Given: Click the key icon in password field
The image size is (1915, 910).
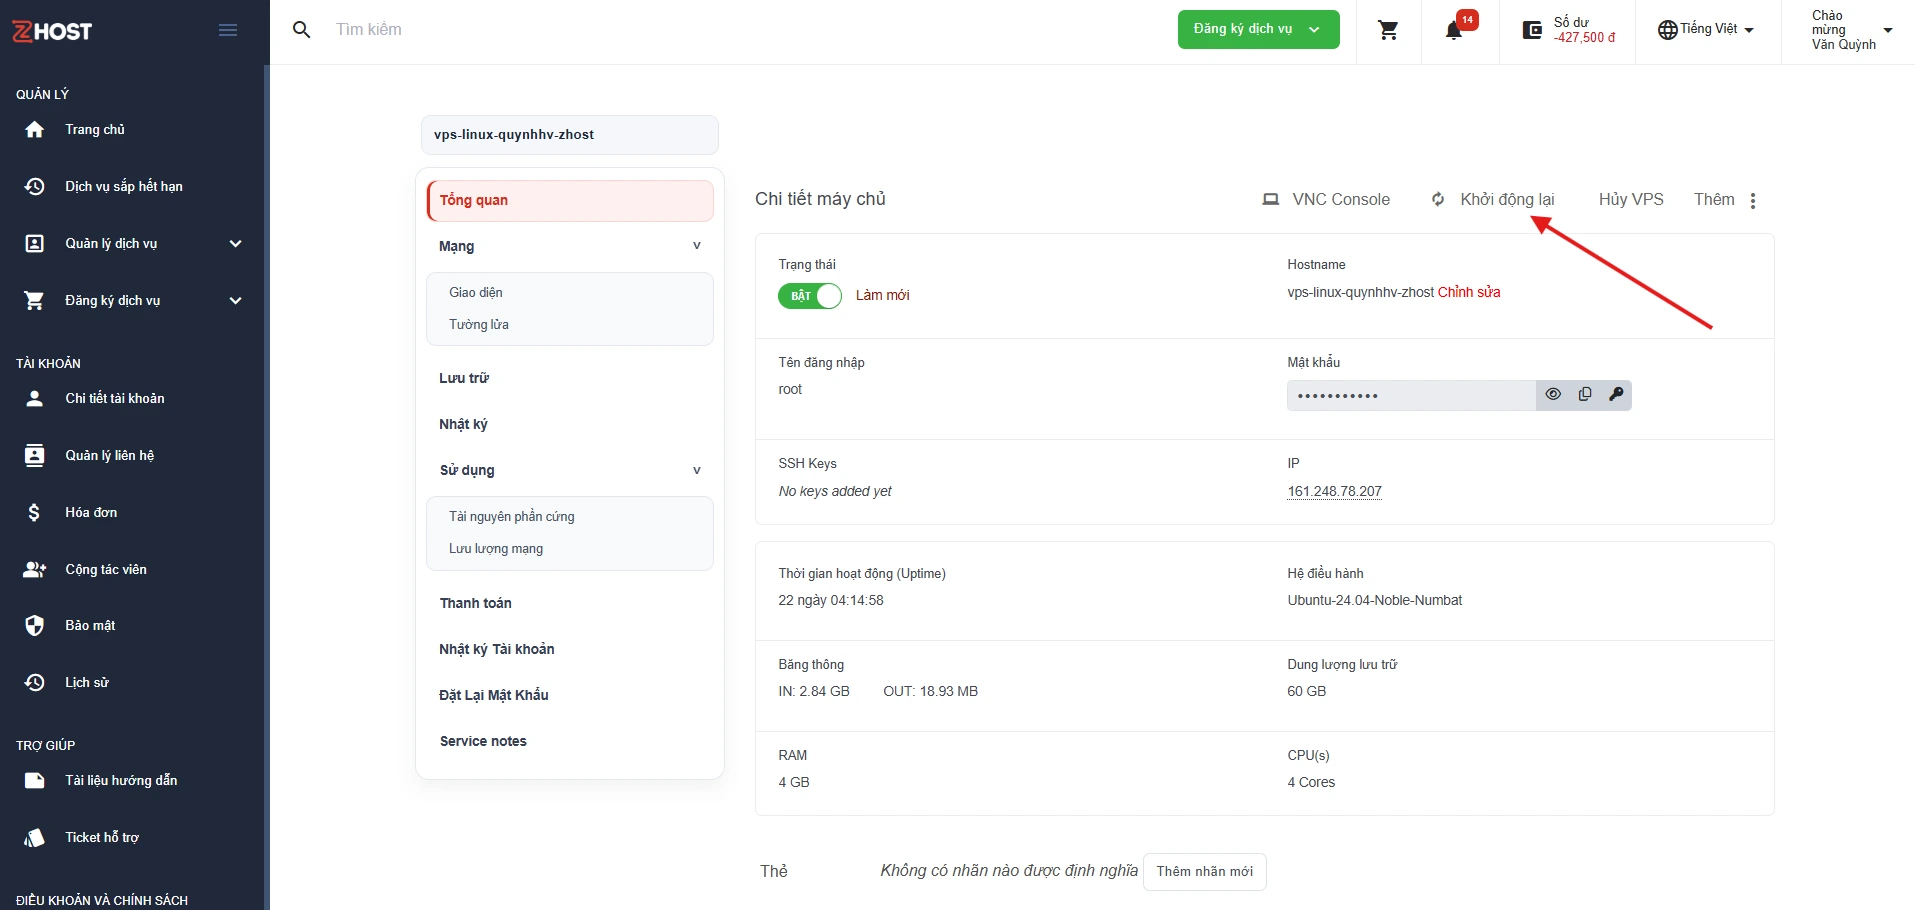Looking at the screenshot, I should click(x=1616, y=394).
